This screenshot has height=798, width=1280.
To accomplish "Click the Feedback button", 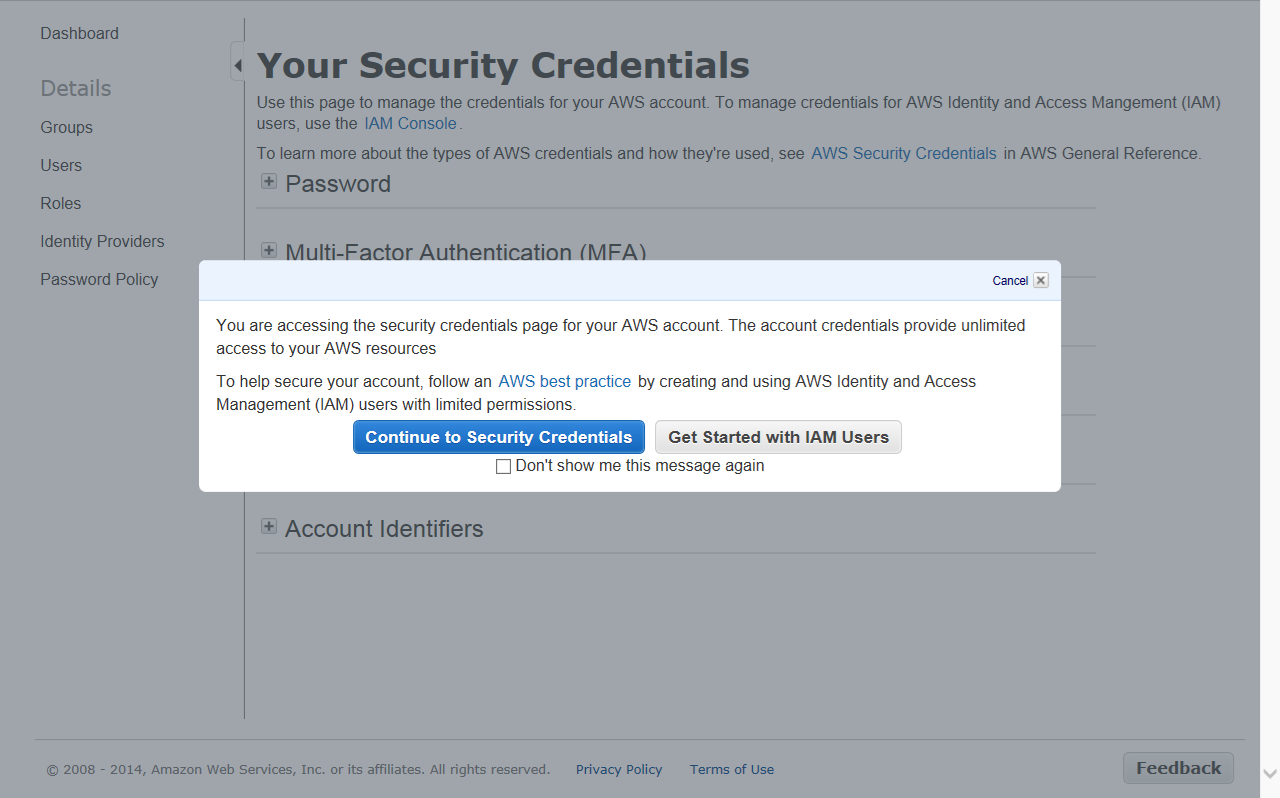I will click(x=1178, y=768).
